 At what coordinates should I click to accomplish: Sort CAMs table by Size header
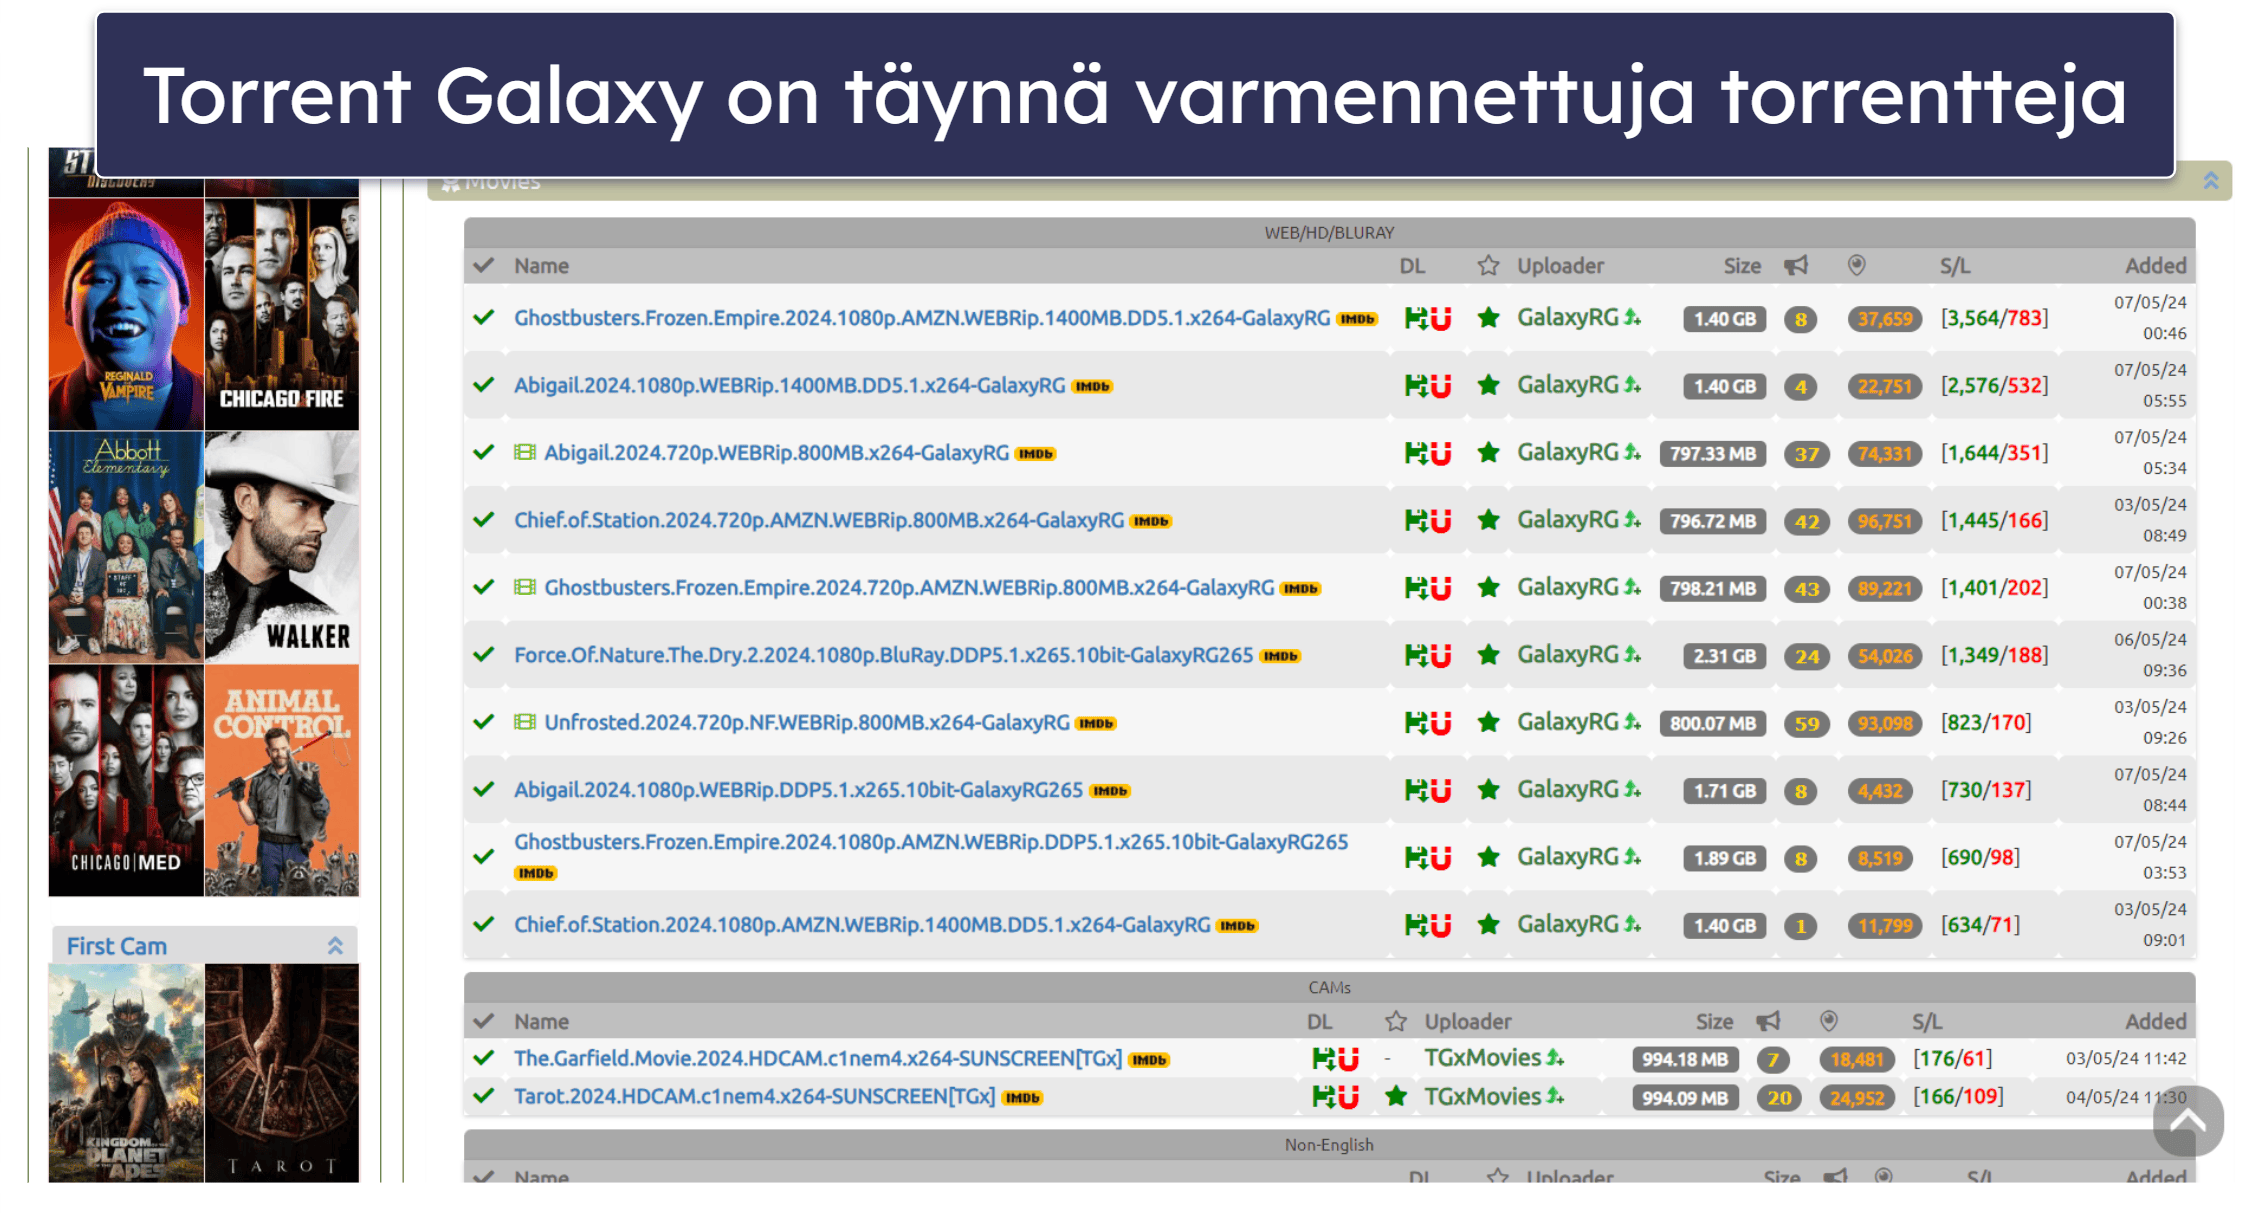(x=1714, y=1022)
